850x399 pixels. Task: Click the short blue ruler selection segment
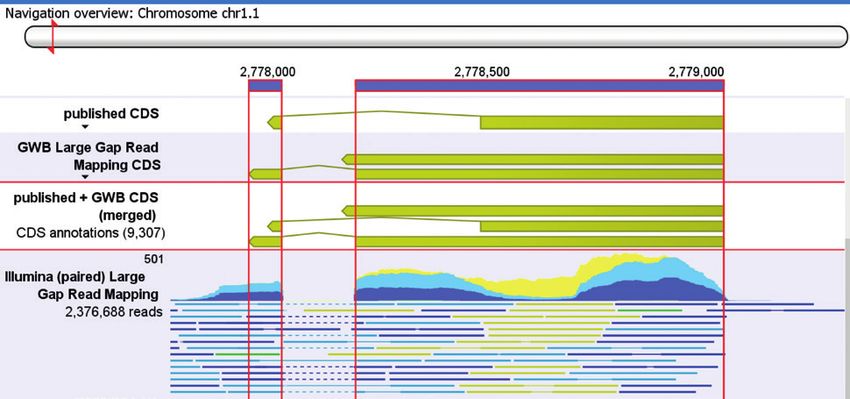265,85
